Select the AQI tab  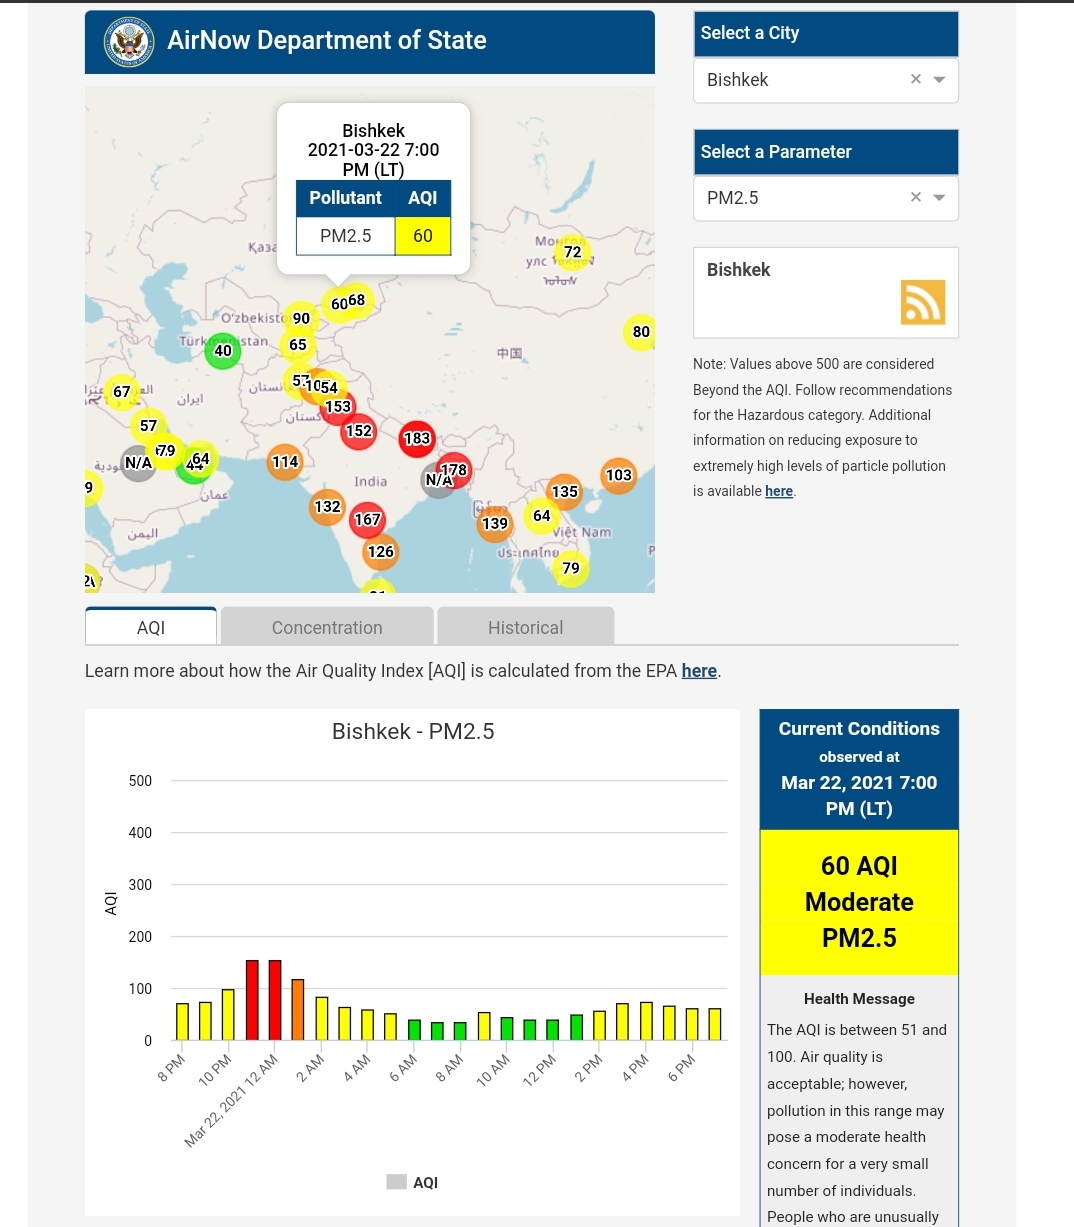click(151, 627)
